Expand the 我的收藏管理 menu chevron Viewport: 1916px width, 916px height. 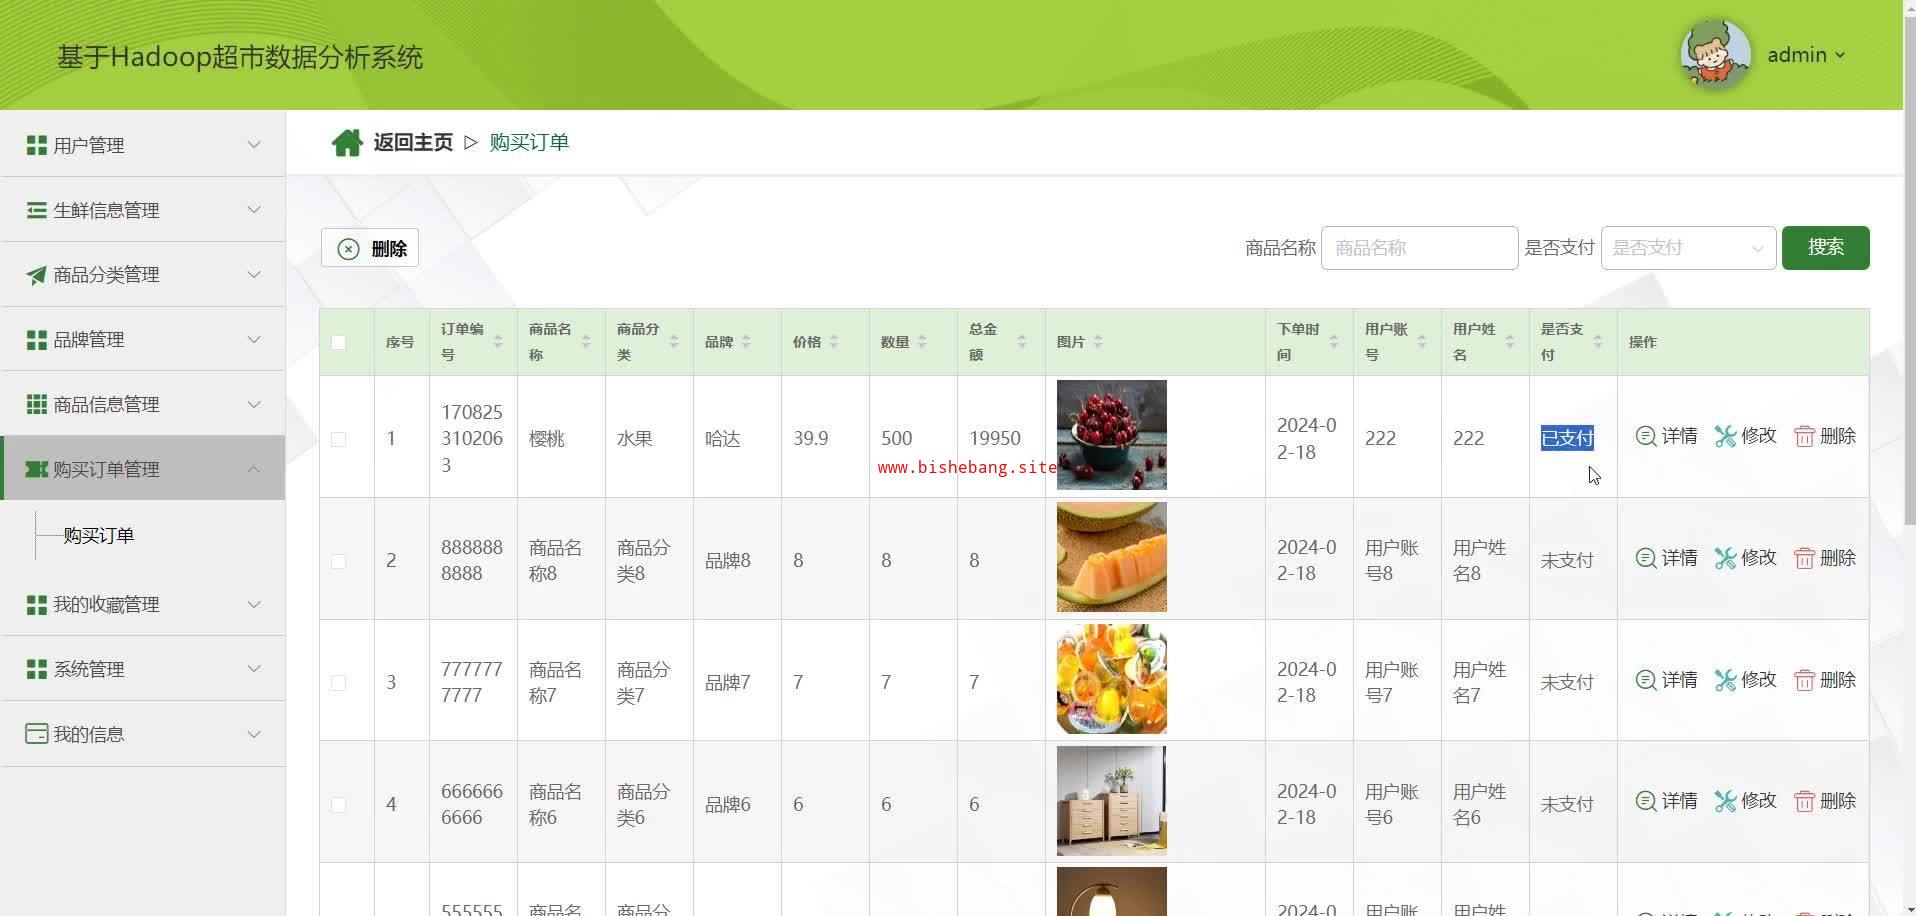click(x=254, y=604)
